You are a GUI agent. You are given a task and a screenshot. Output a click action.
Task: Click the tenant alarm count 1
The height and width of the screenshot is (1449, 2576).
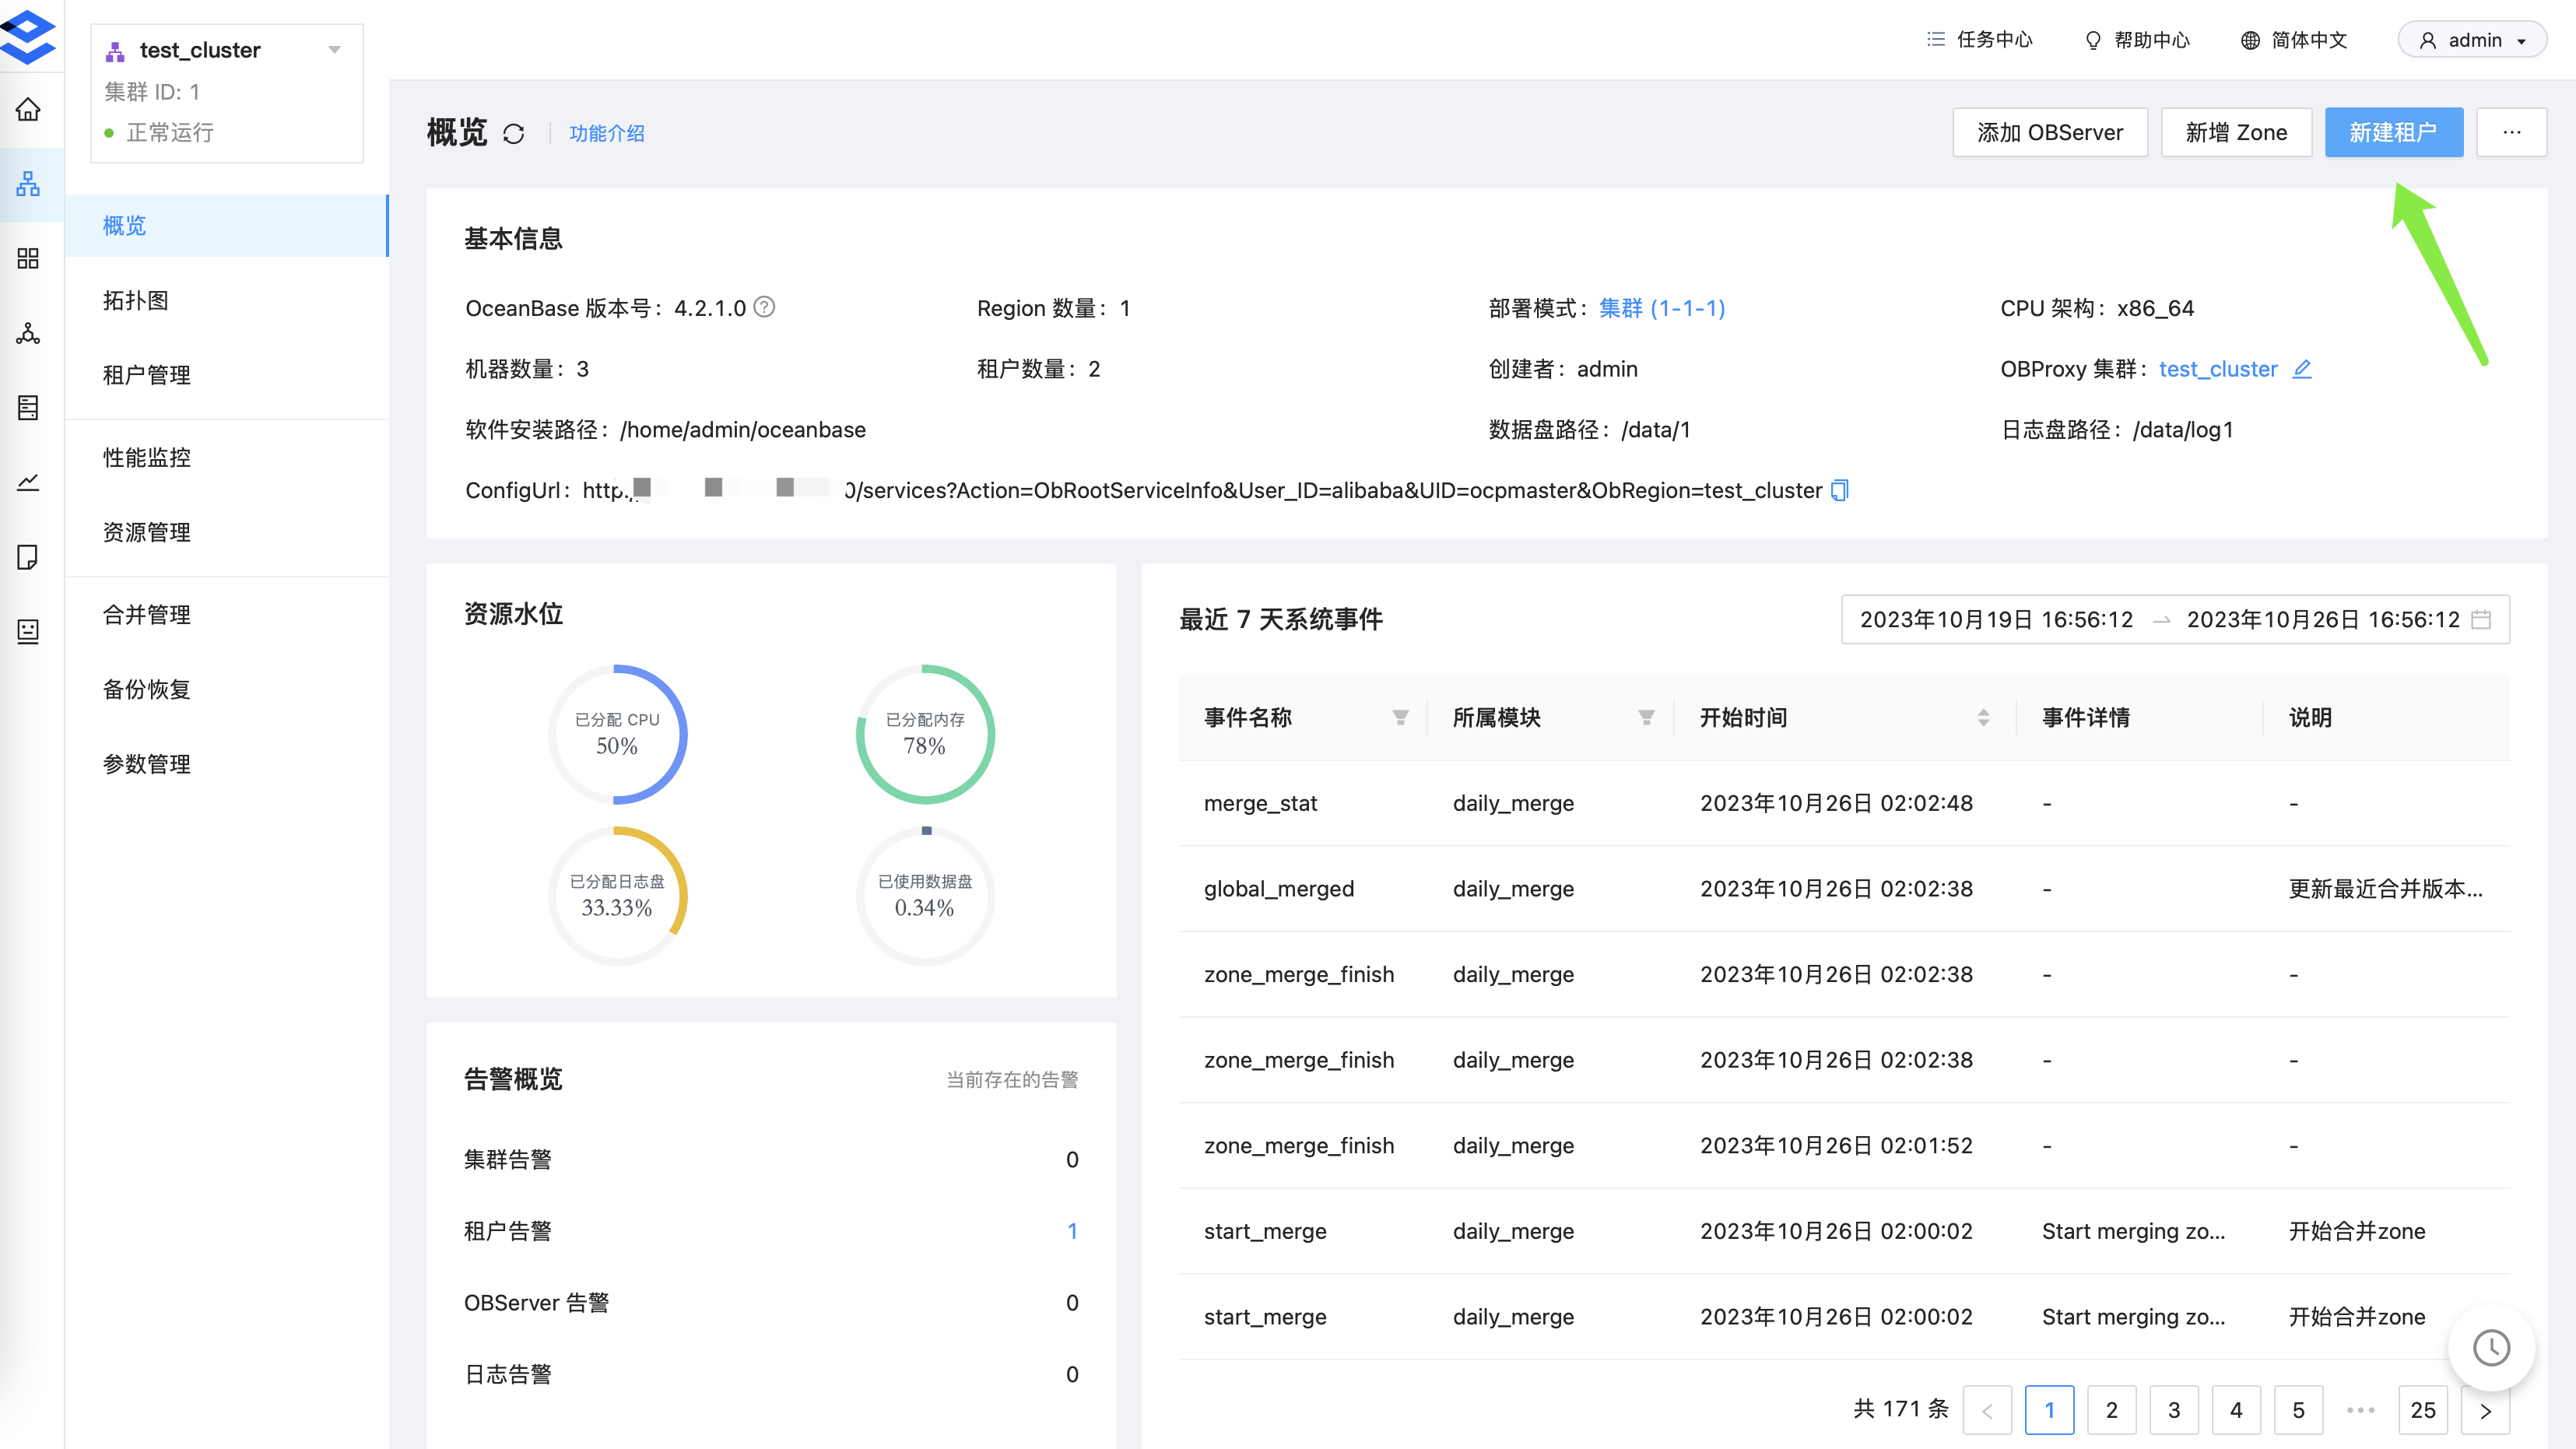click(x=1072, y=1231)
